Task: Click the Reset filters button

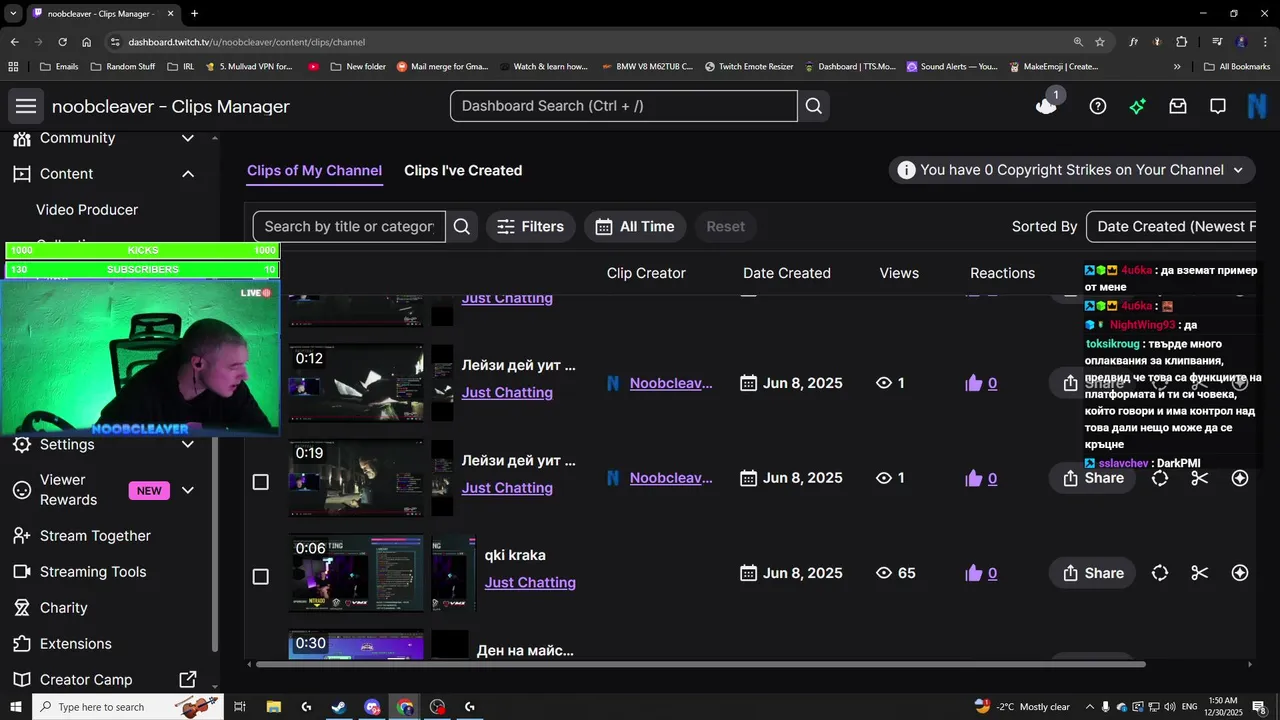Action: 726,227
